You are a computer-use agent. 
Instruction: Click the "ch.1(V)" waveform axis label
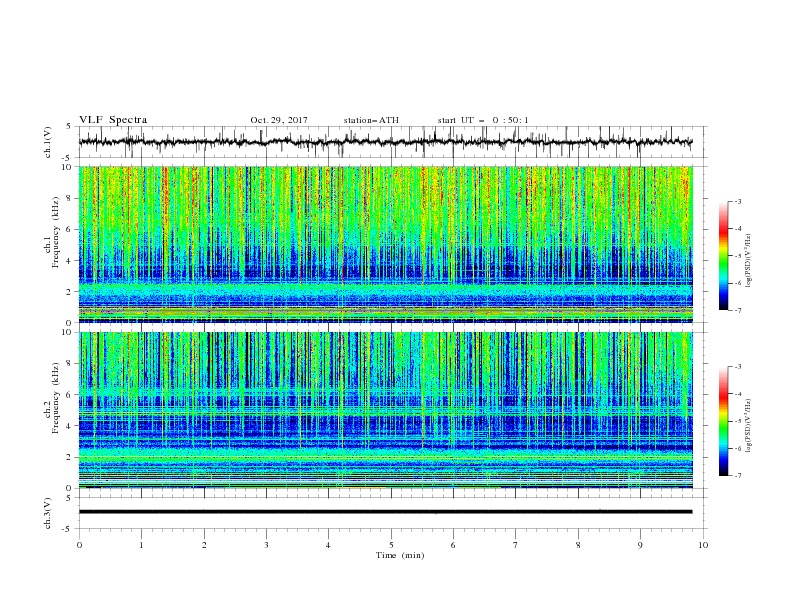(48, 142)
